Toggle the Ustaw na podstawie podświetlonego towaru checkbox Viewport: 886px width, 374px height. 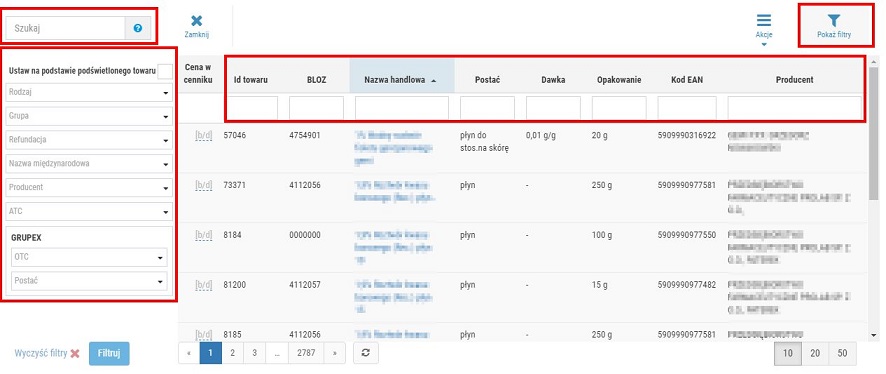[165, 72]
